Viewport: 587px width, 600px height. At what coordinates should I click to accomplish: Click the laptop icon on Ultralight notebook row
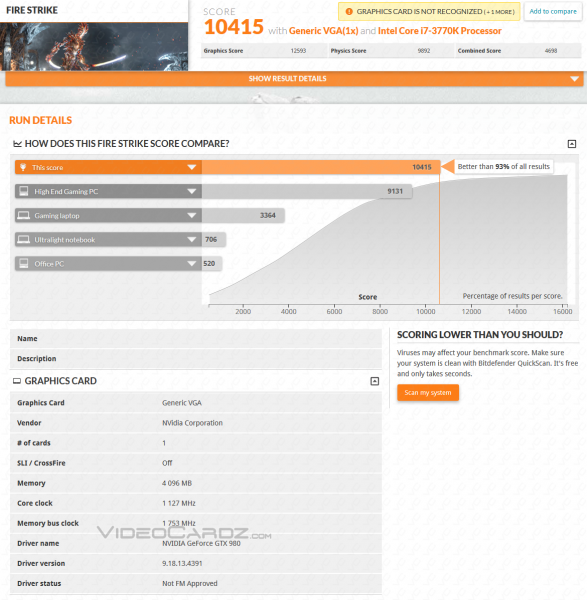(x=24, y=240)
